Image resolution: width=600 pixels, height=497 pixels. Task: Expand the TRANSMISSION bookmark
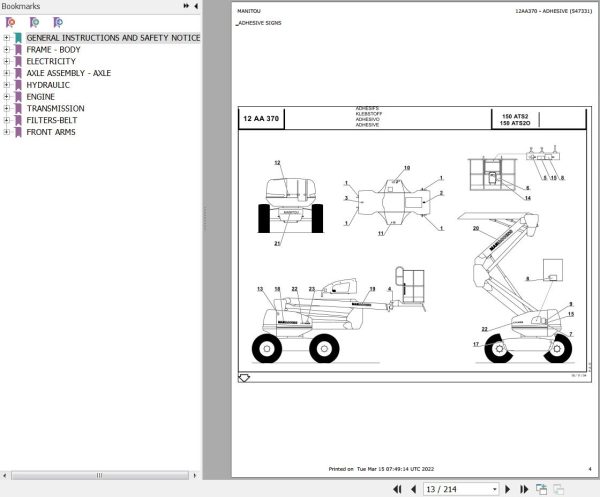click(x=6, y=109)
